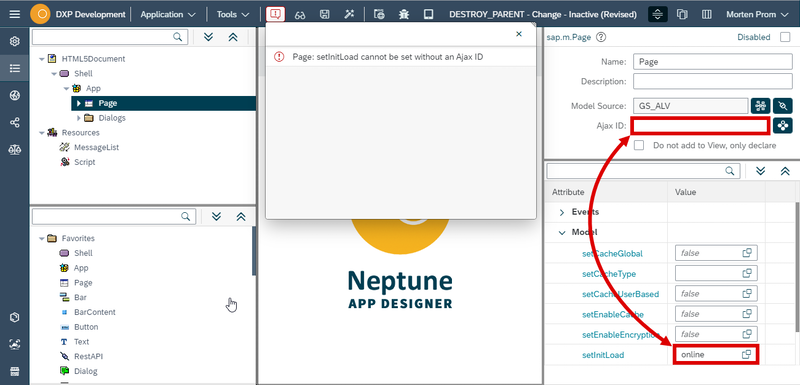Click the bug debug icon

point(404,14)
